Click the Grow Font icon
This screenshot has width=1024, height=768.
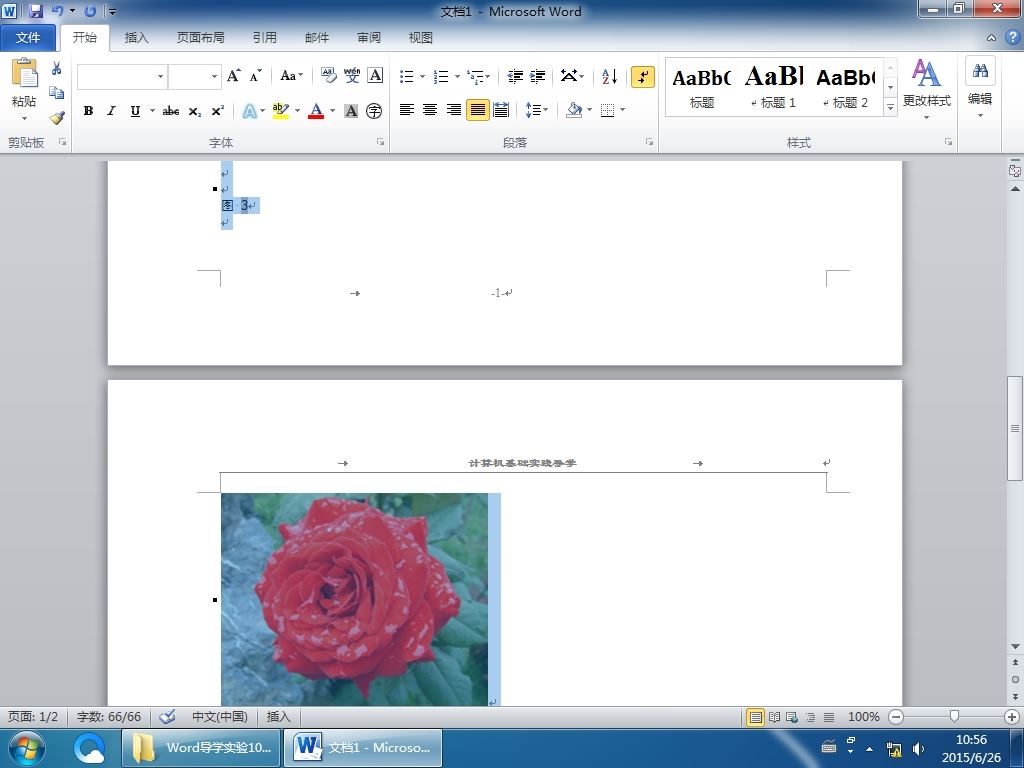coord(234,76)
